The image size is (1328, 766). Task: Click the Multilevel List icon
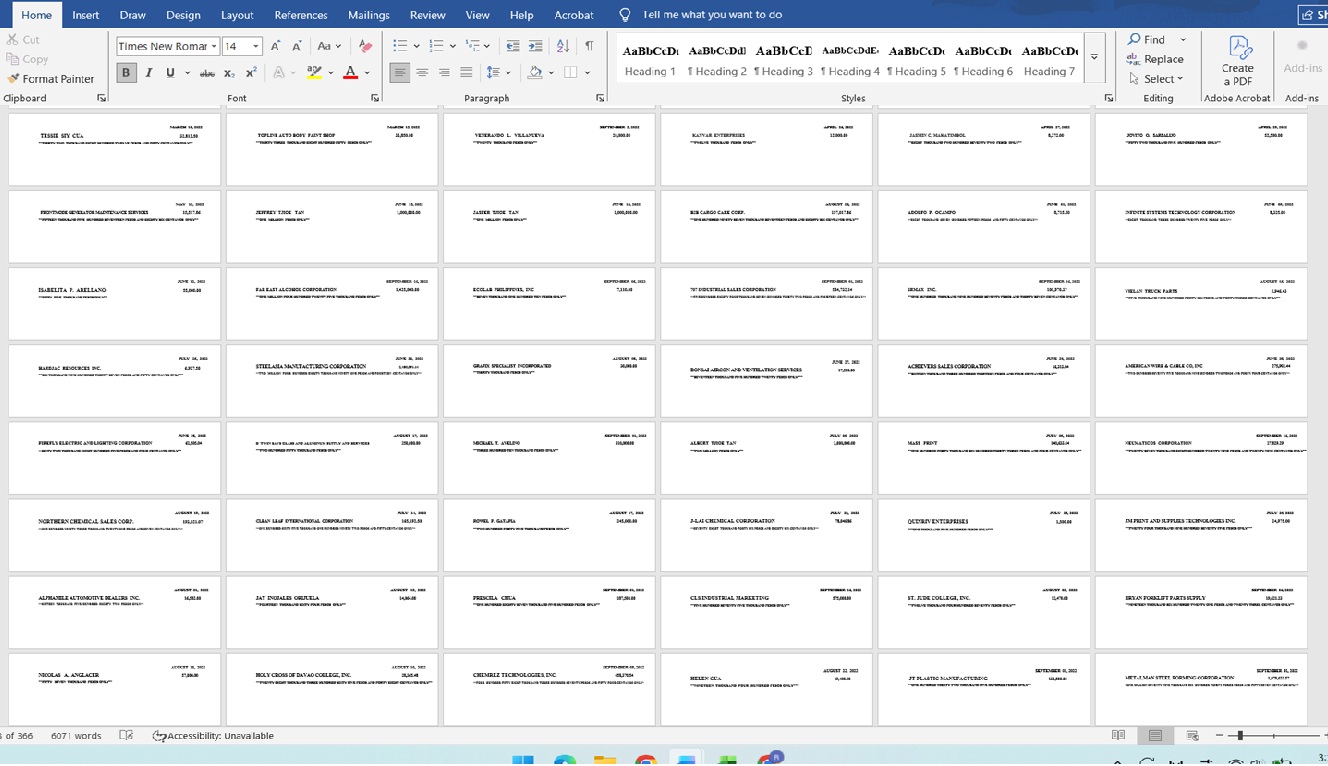(x=474, y=46)
